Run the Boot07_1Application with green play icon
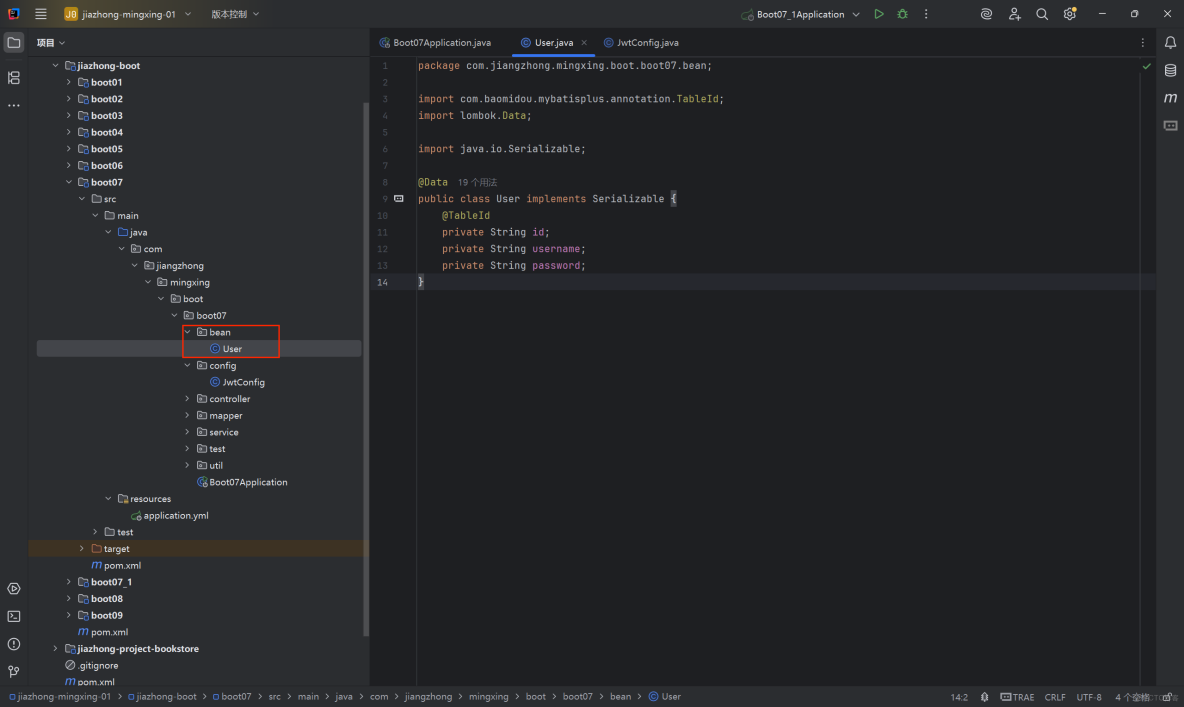This screenshot has width=1184, height=707. pyautogui.click(x=878, y=14)
